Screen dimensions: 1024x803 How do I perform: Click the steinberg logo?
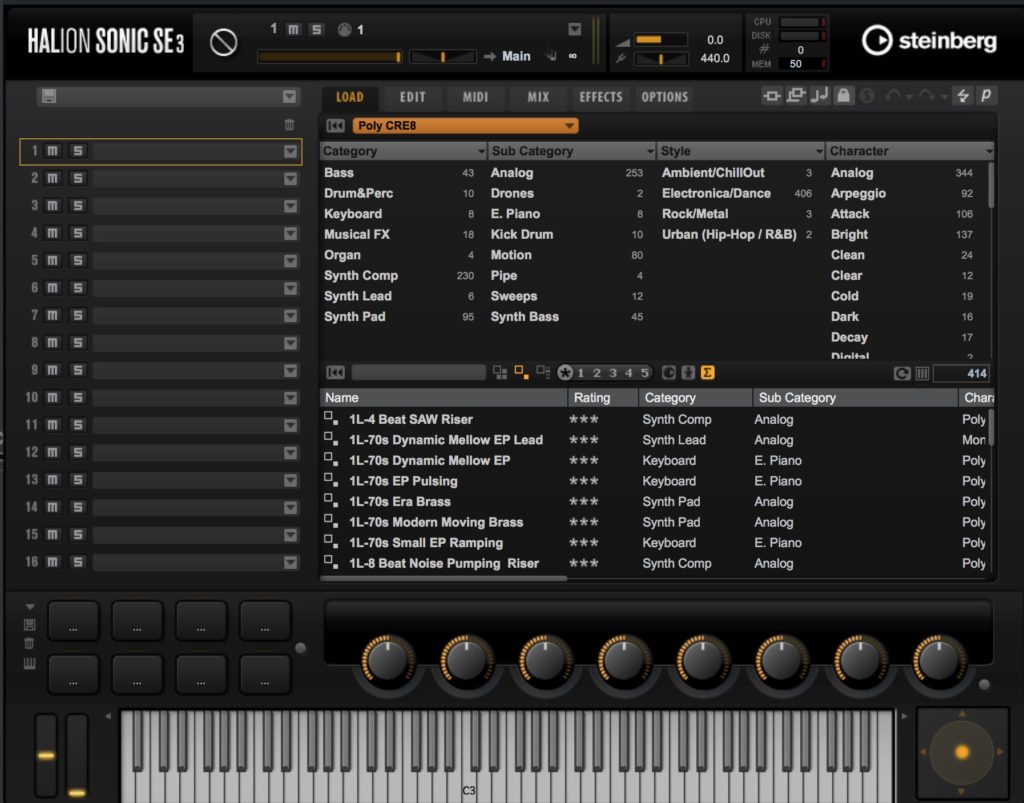(x=929, y=40)
